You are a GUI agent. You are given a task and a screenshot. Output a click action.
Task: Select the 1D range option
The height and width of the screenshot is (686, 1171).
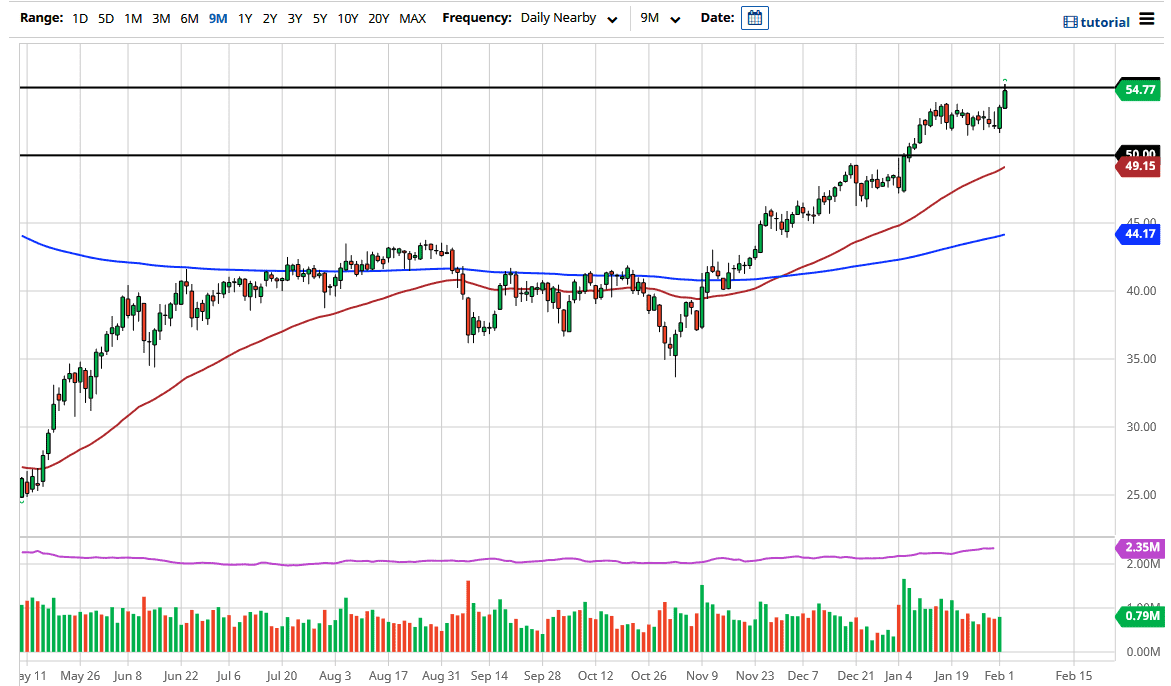click(78, 18)
